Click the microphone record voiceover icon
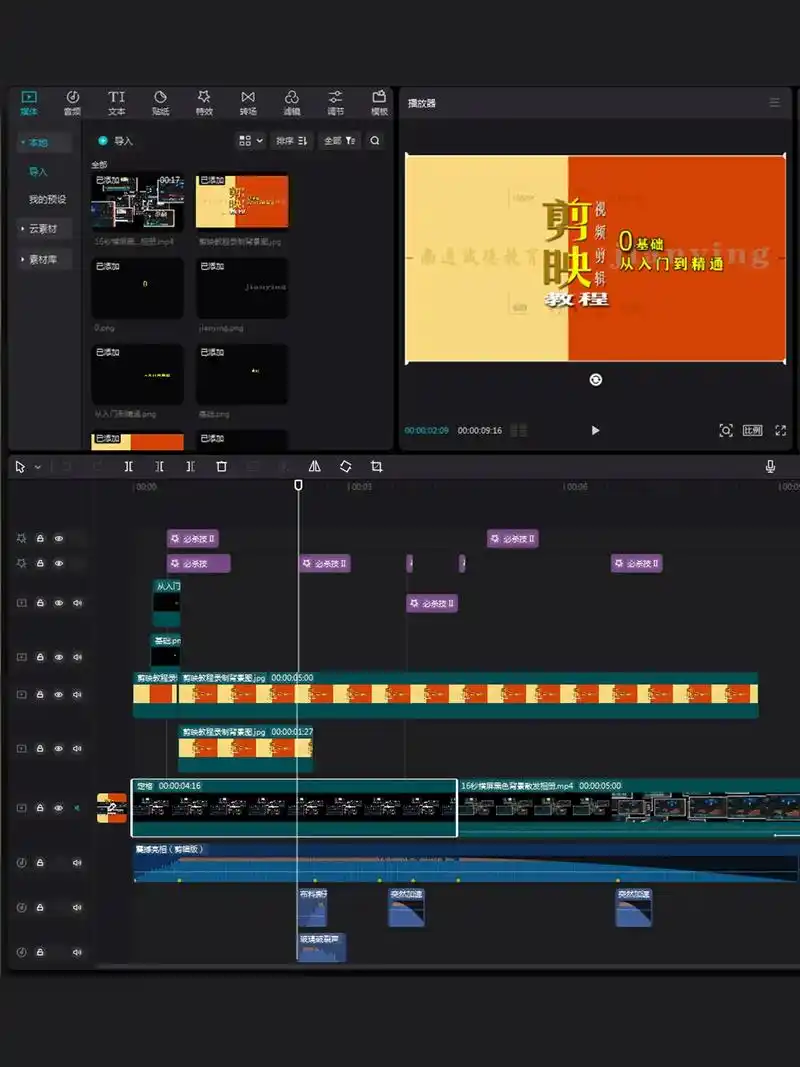Image resolution: width=800 pixels, height=1067 pixels. [x=770, y=467]
